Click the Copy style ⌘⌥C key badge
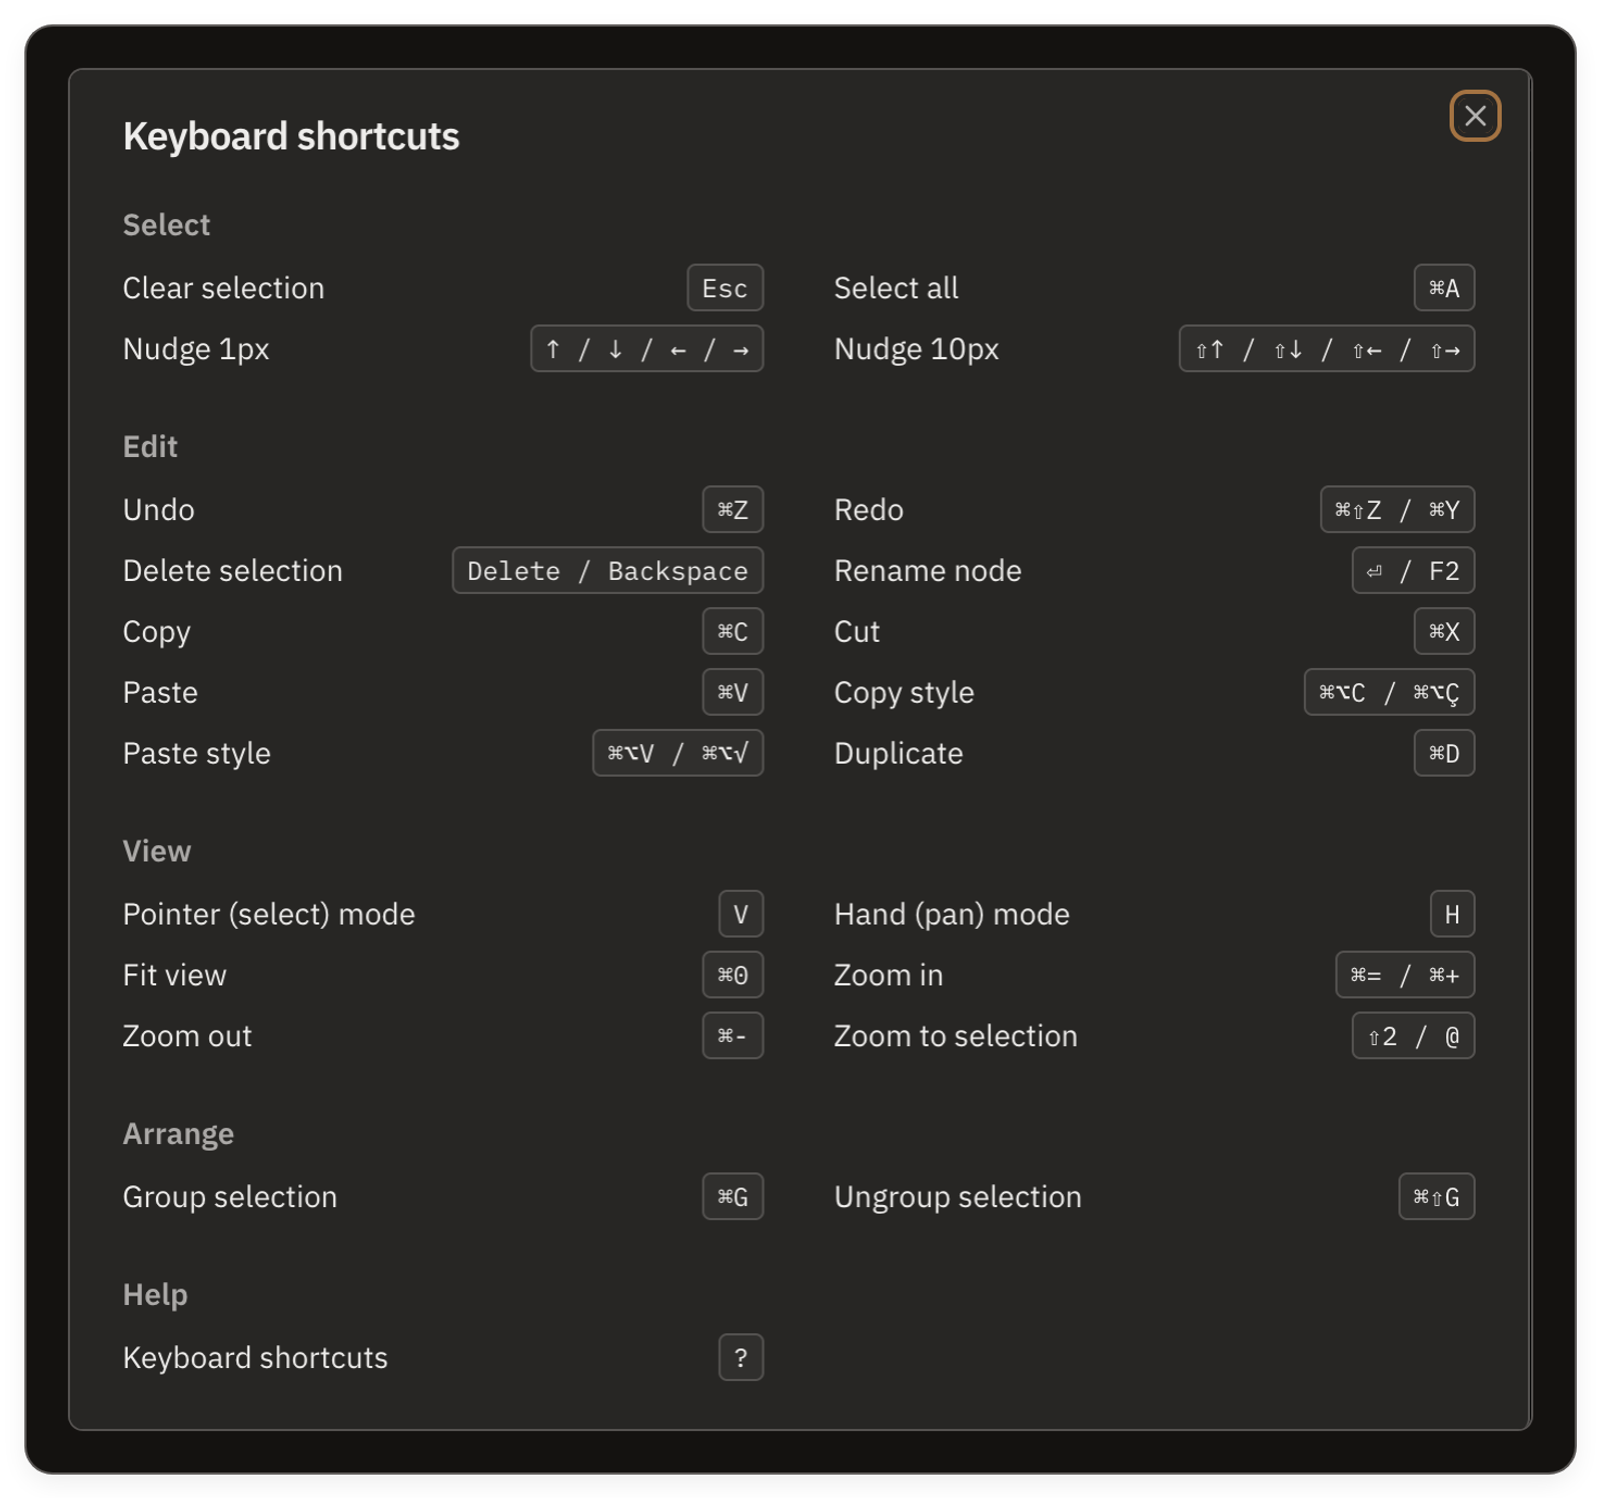Screen dimensions: 1600x1498 click(1388, 693)
